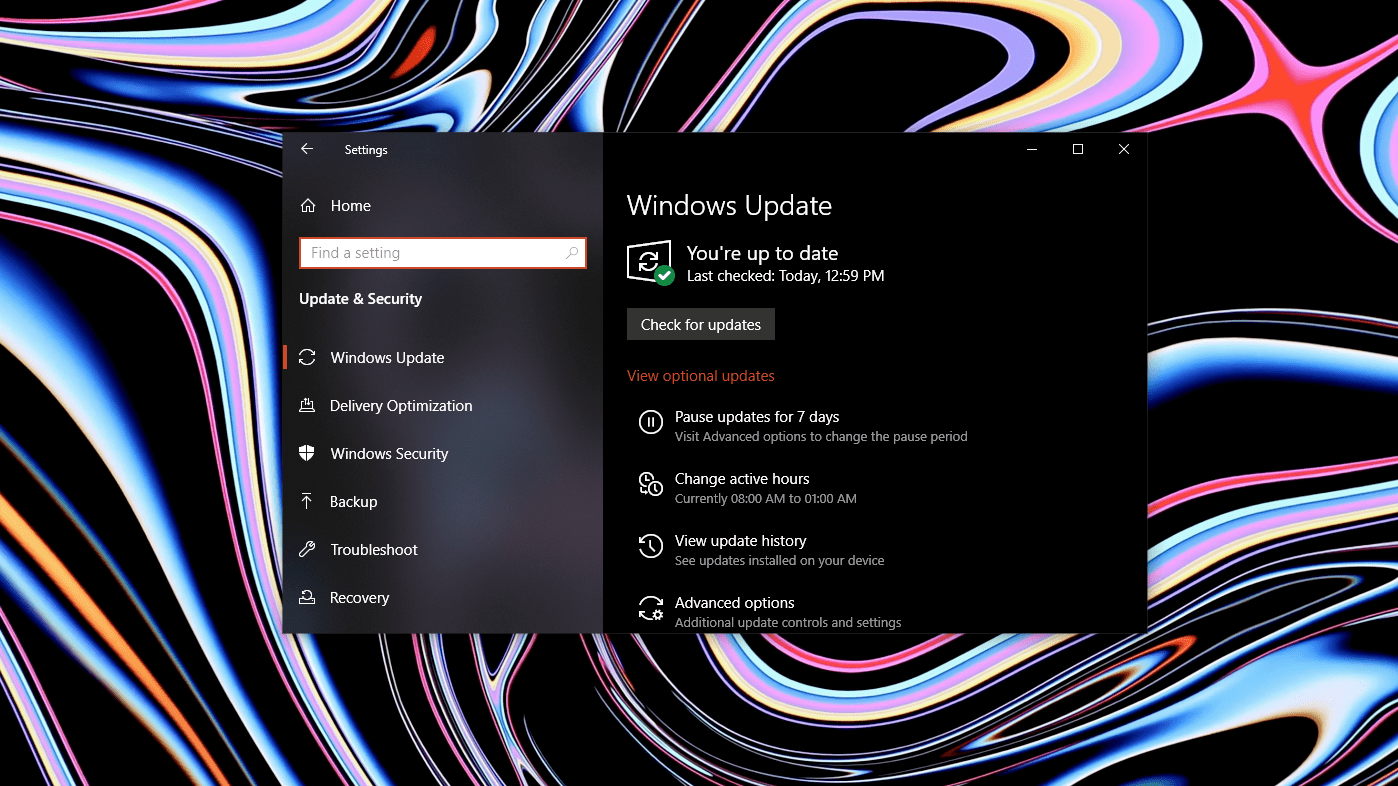1398x786 pixels.
Task: Click the Windows Security shield icon
Action: [x=308, y=453]
